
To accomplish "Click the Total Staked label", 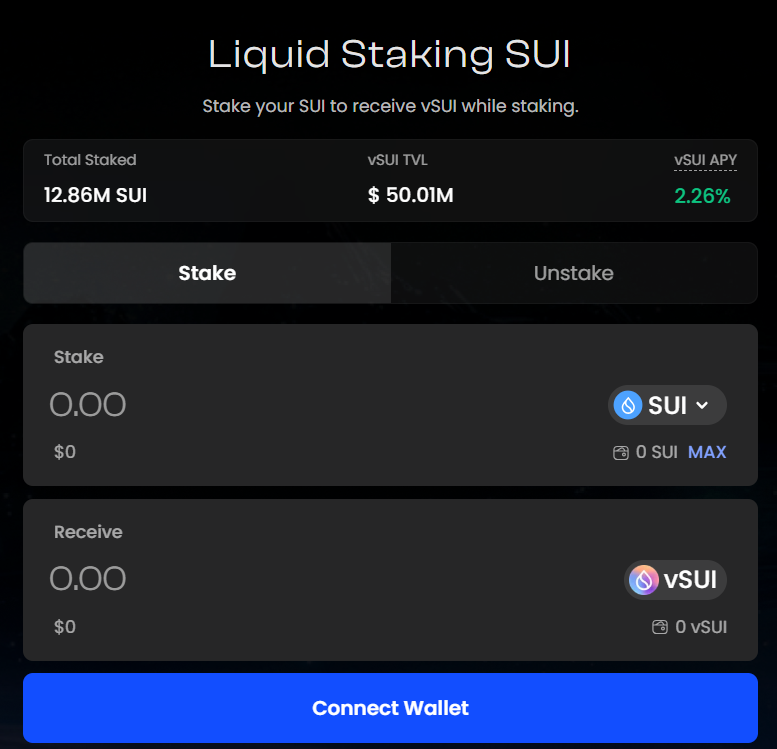I will click(90, 160).
